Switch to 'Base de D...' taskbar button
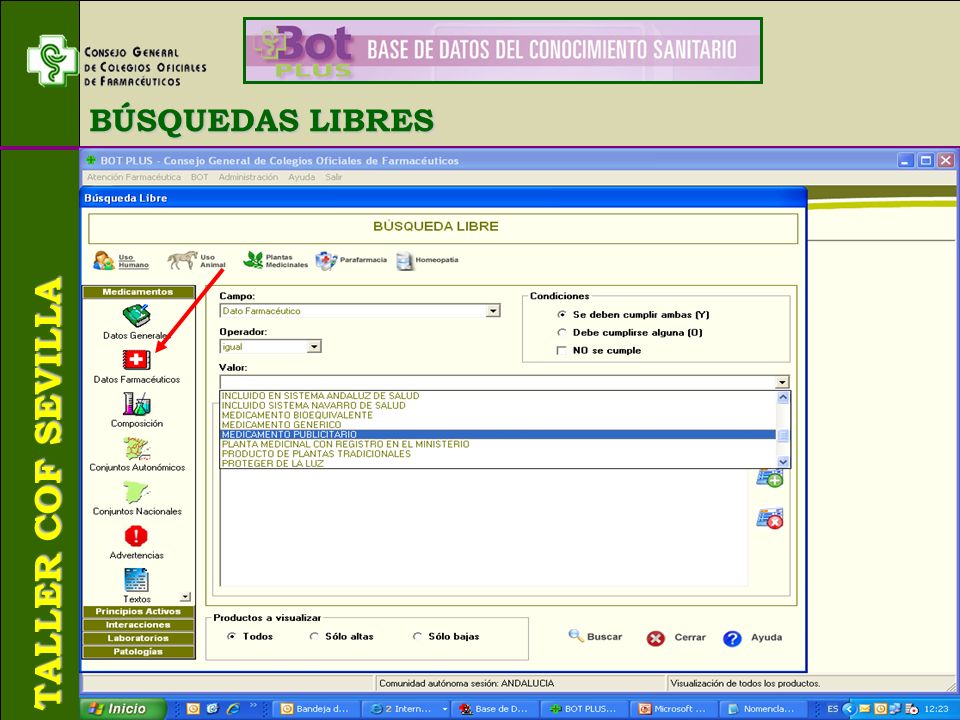Viewport: 960px width, 720px height. pyautogui.click(x=495, y=708)
